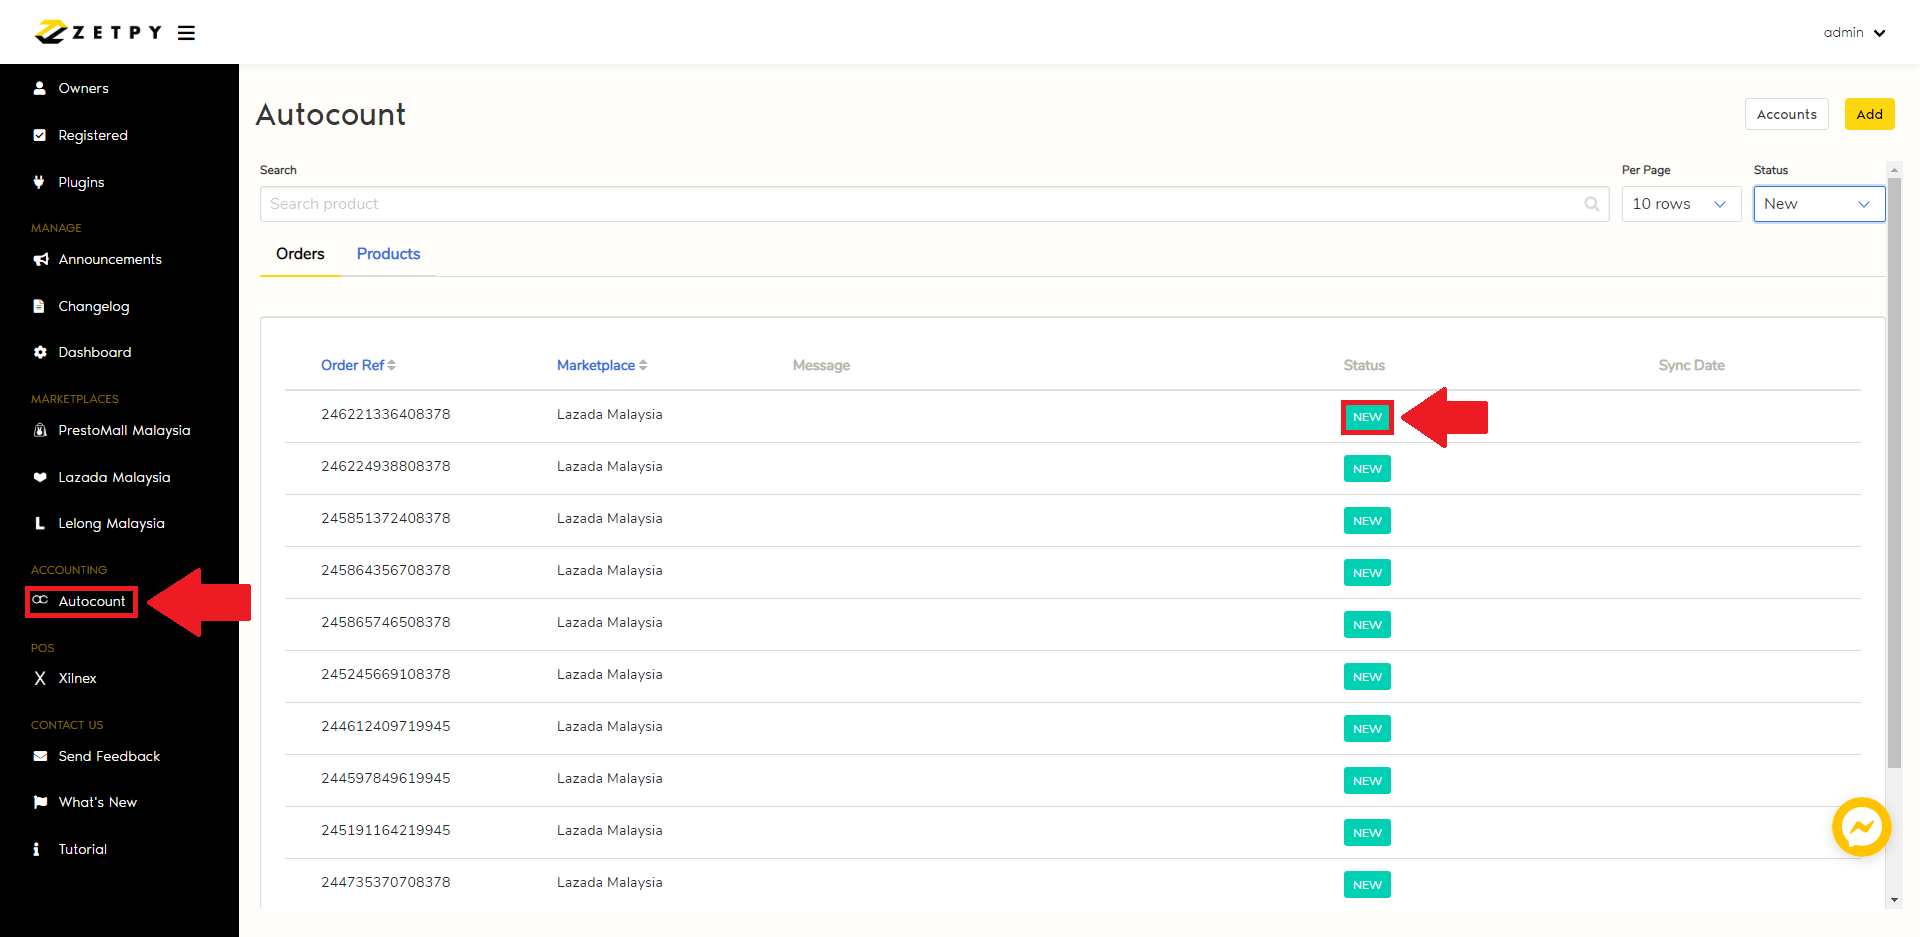Click NEW status of order 244597849619945

tap(1367, 781)
